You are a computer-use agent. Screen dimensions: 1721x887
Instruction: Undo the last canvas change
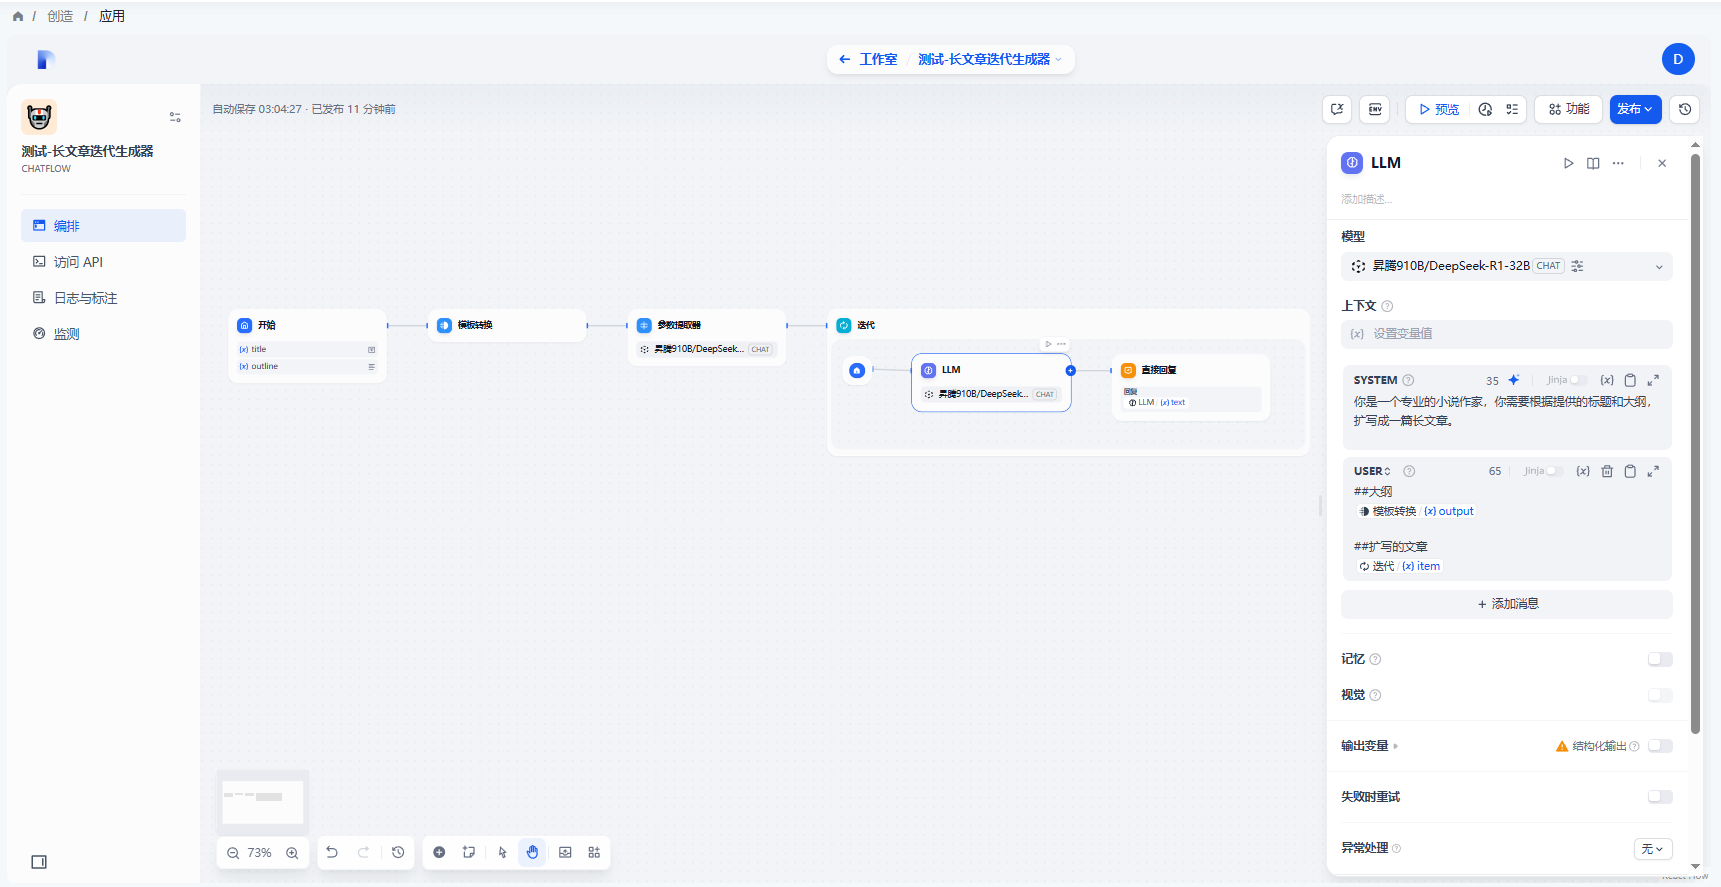point(332,853)
